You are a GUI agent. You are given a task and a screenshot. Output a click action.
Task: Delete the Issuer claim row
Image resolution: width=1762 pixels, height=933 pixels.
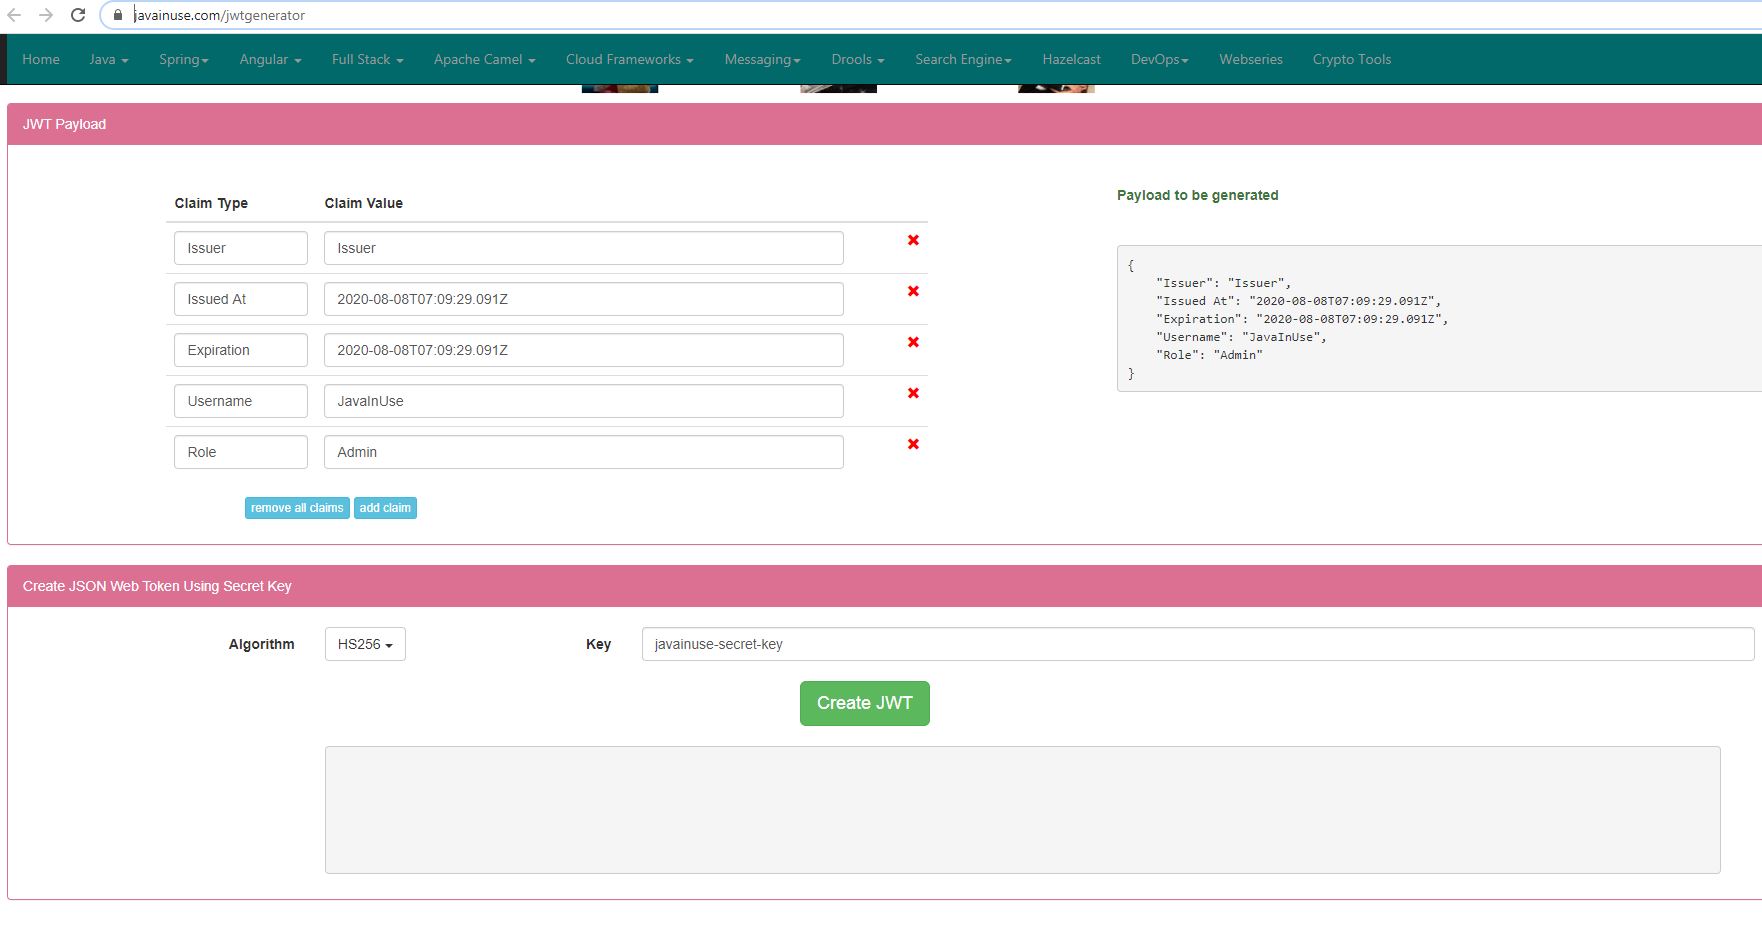point(913,240)
